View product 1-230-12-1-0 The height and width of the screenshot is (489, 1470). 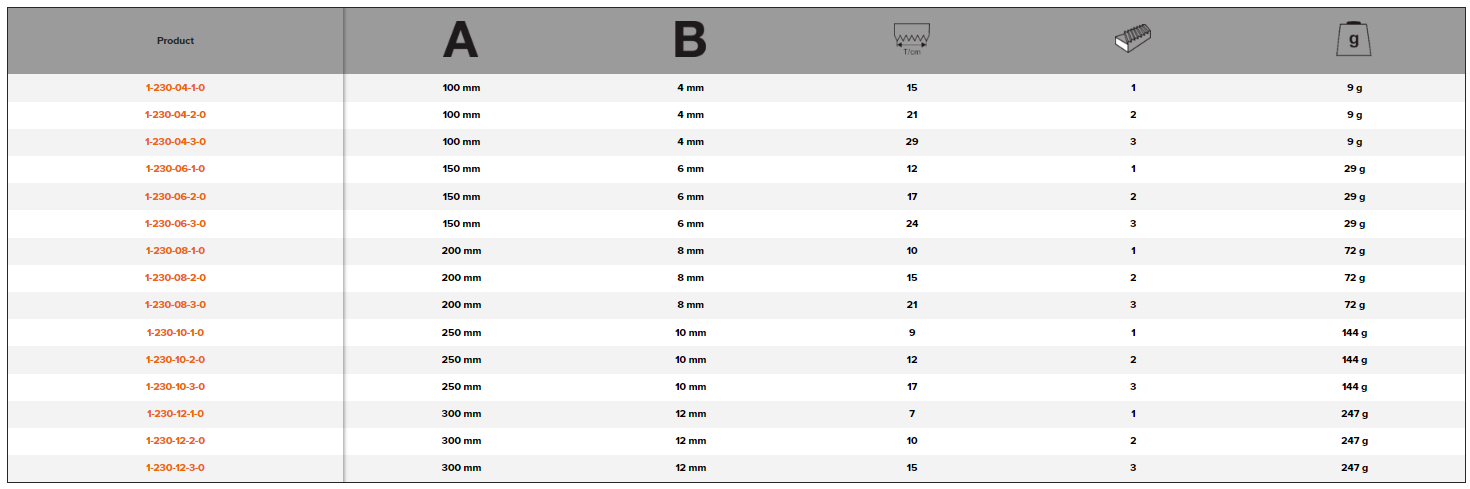pyautogui.click(x=175, y=414)
